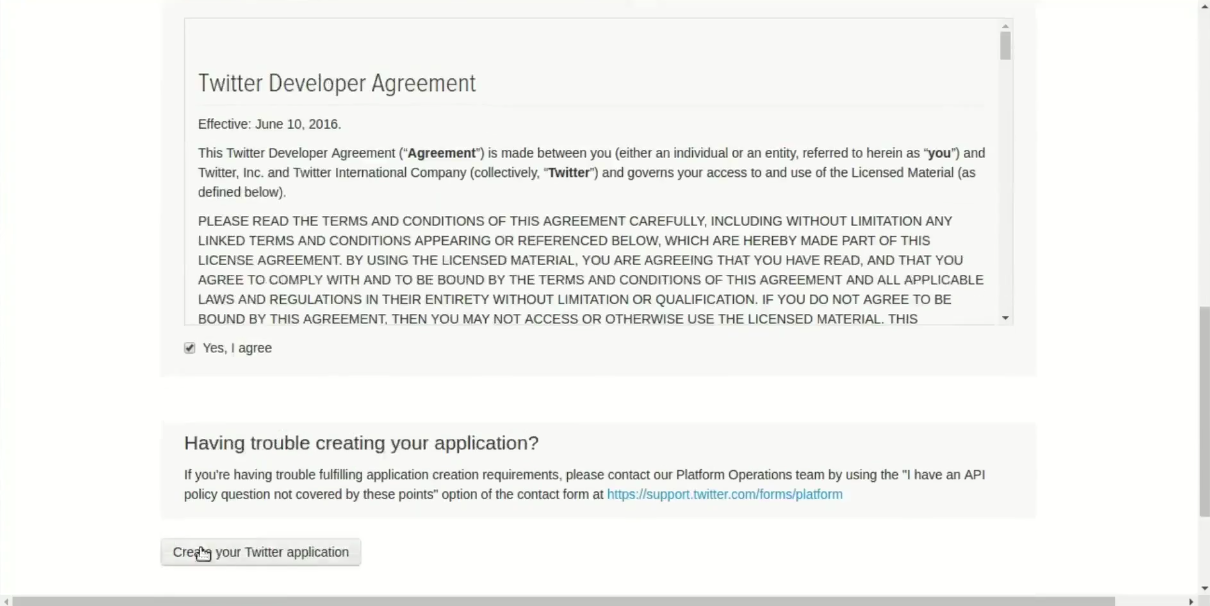Image resolution: width=1210 pixels, height=606 pixels.
Task: Click agreement box scroll-up arrow
Action: click(x=1005, y=25)
